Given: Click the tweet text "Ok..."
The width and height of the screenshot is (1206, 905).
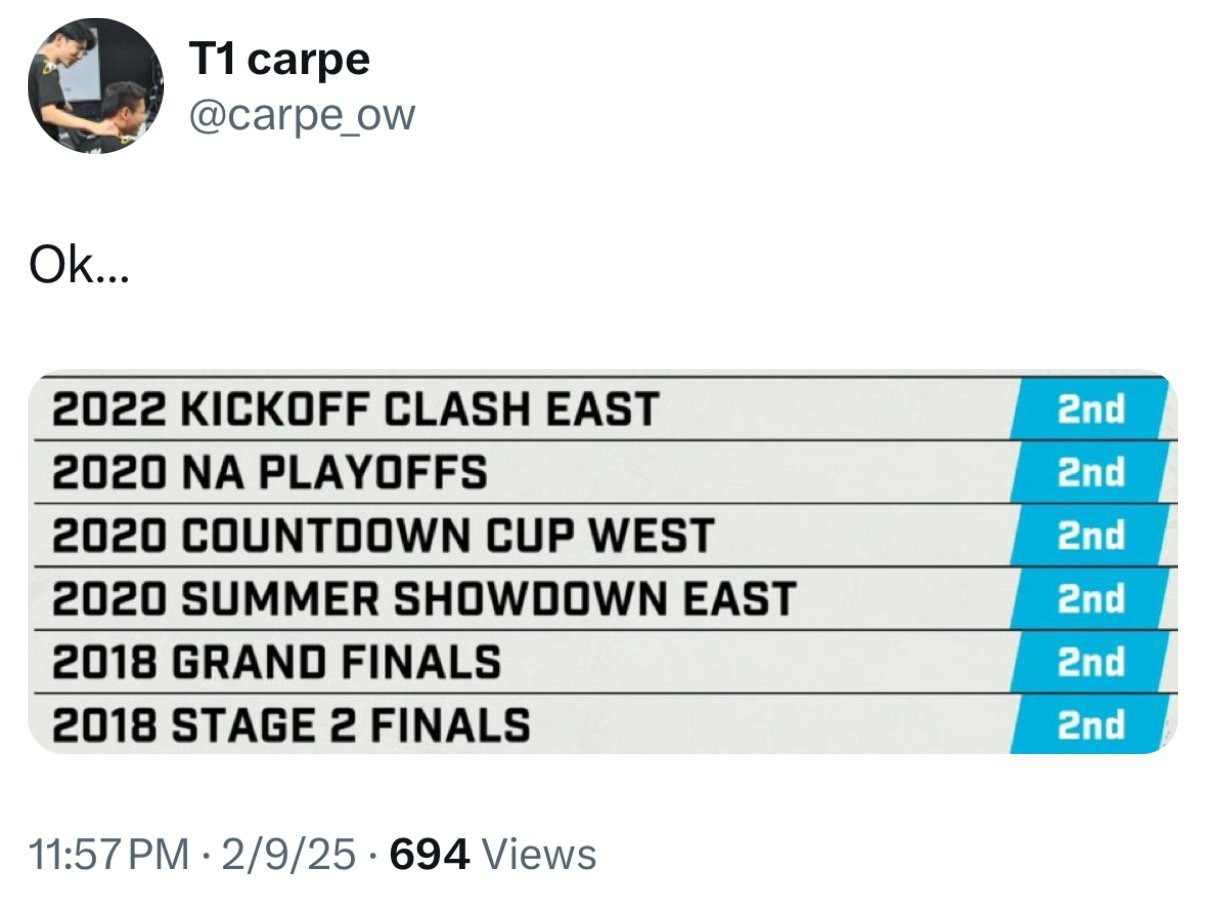Looking at the screenshot, I should pyautogui.click(x=78, y=270).
